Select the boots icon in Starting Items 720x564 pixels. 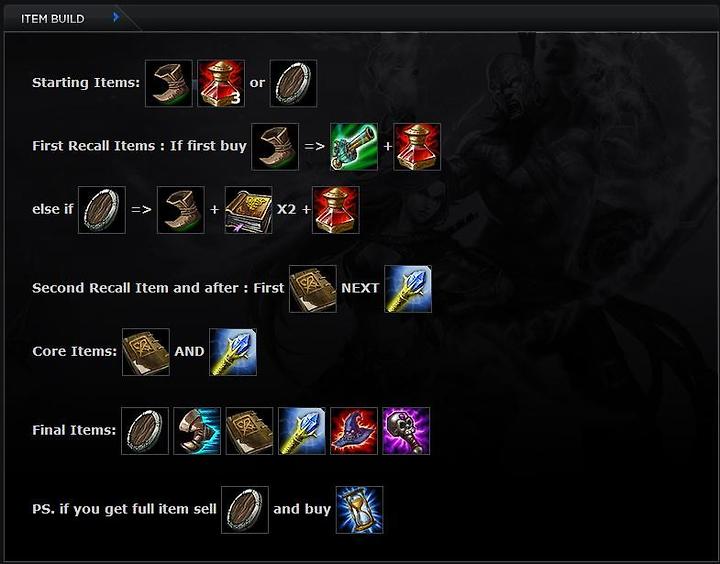point(169,83)
